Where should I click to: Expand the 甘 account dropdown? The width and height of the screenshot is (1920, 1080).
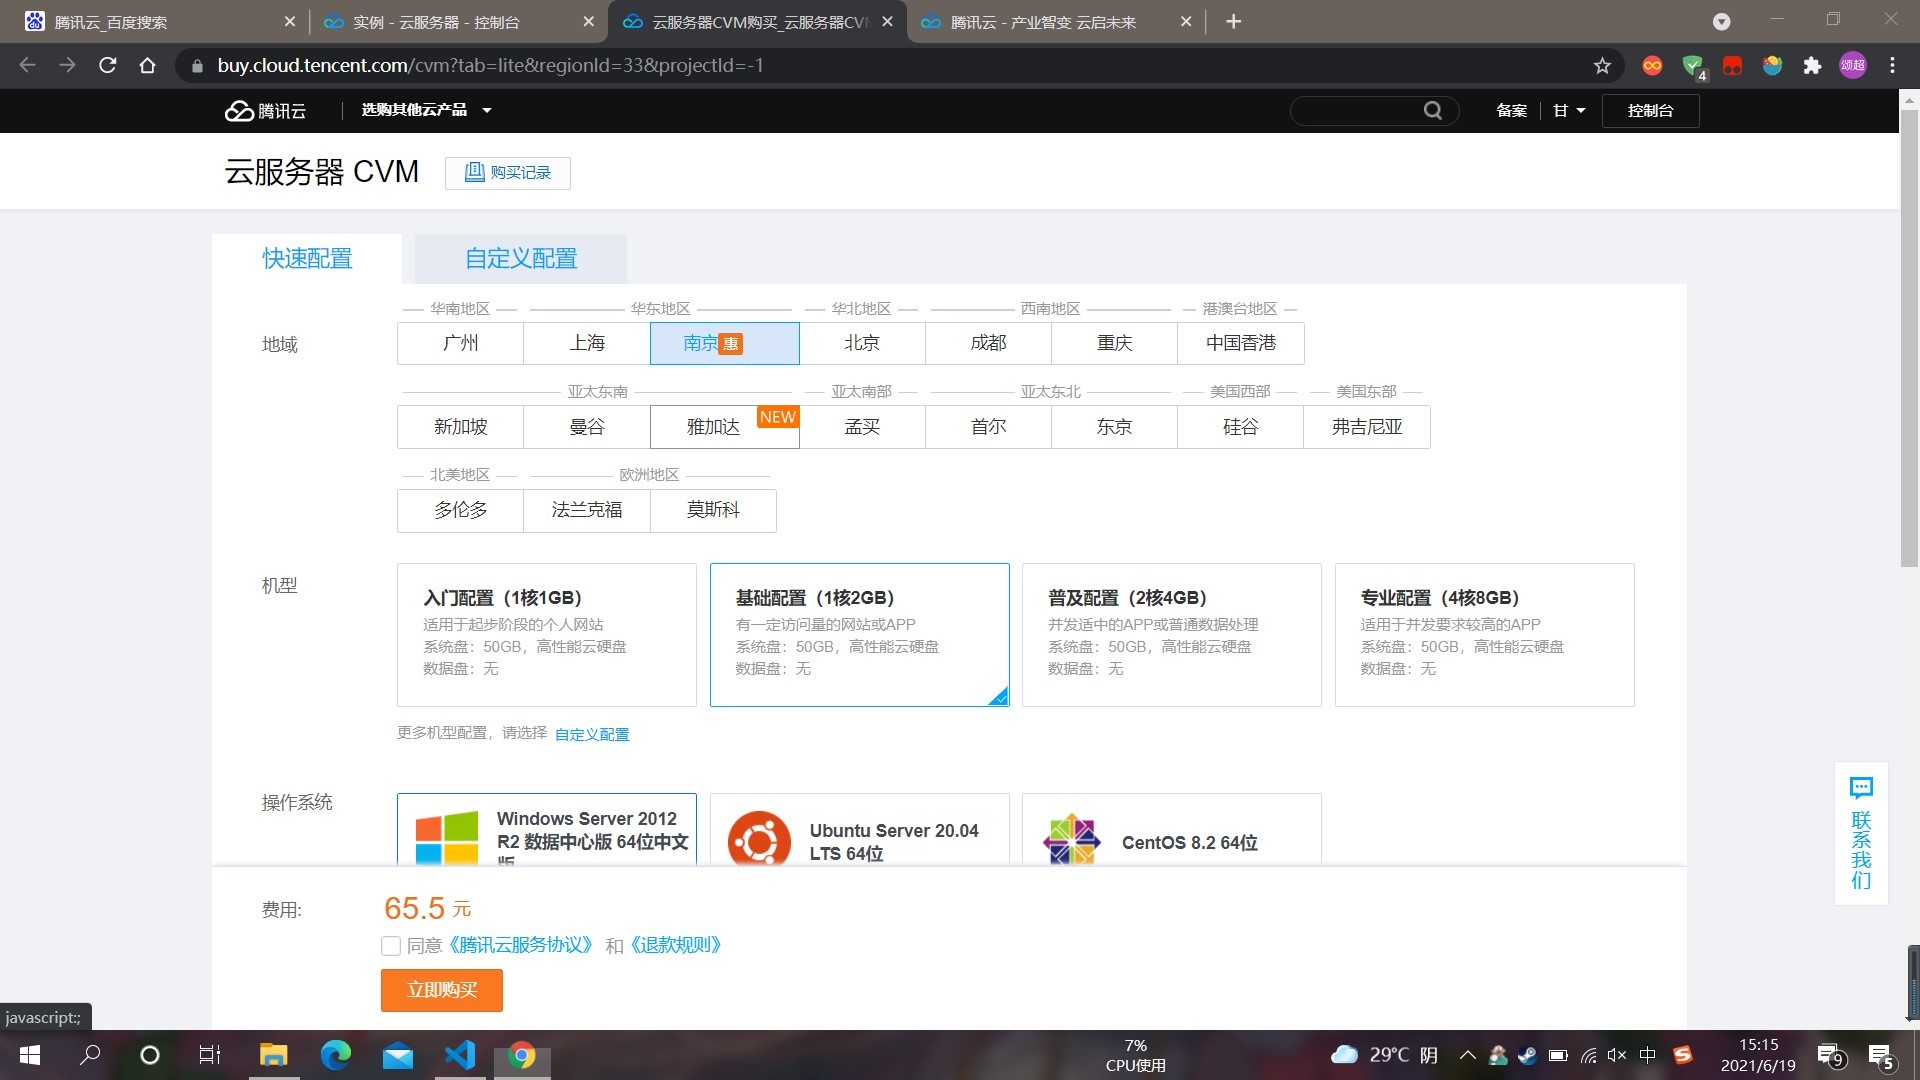click(1569, 111)
